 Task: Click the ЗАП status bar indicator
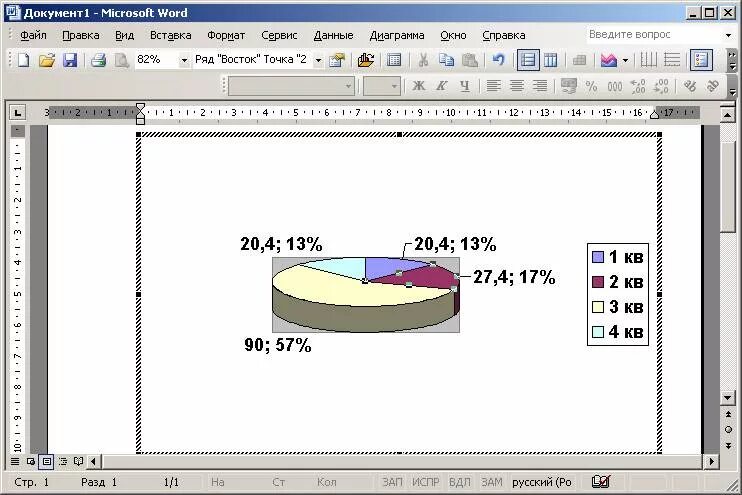pos(392,482)
